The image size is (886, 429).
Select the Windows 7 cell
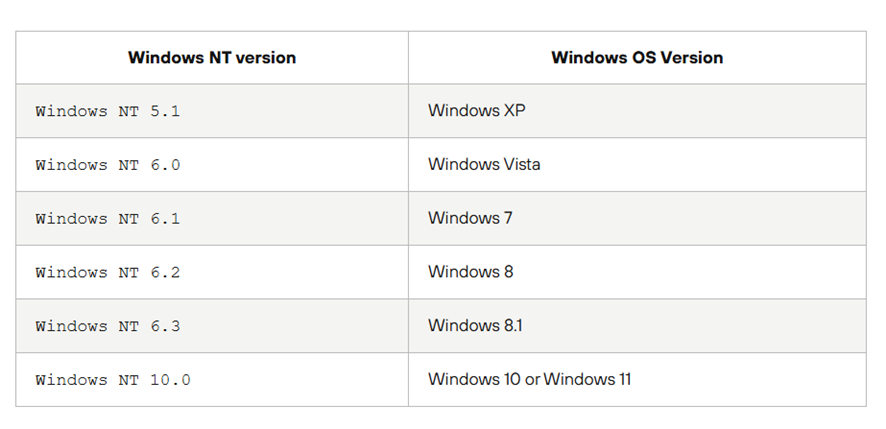click(470, 218)
